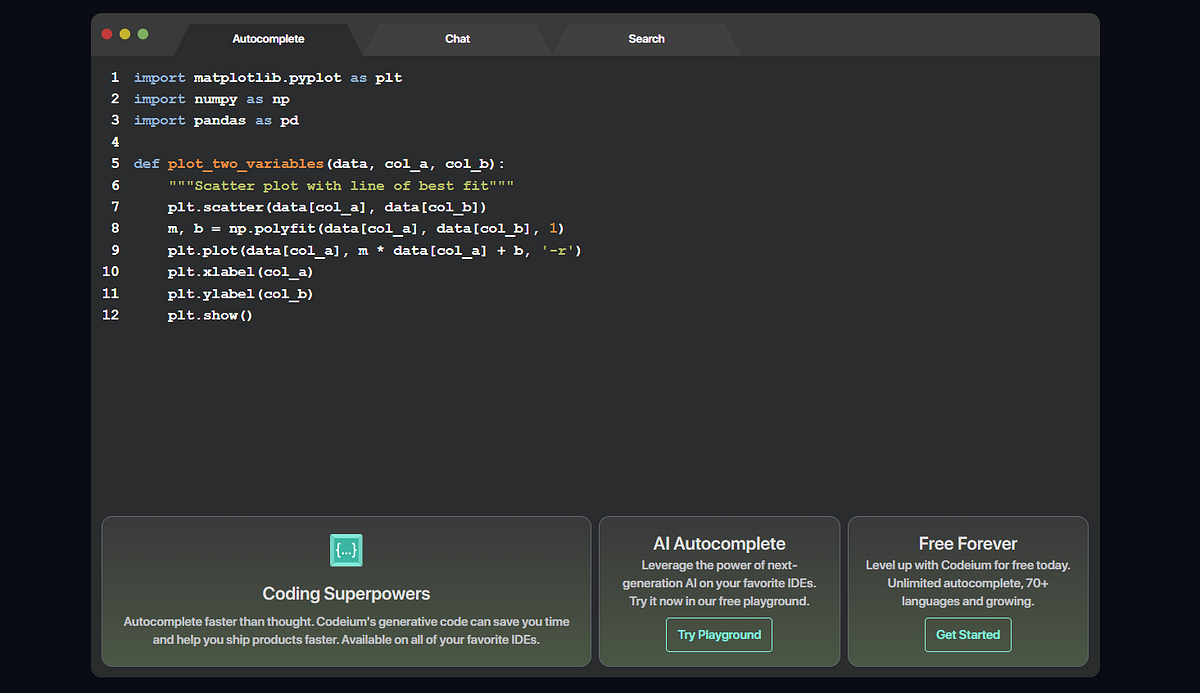Click the red traffic light circle
1200x693 pixels.
pos(106,33)
